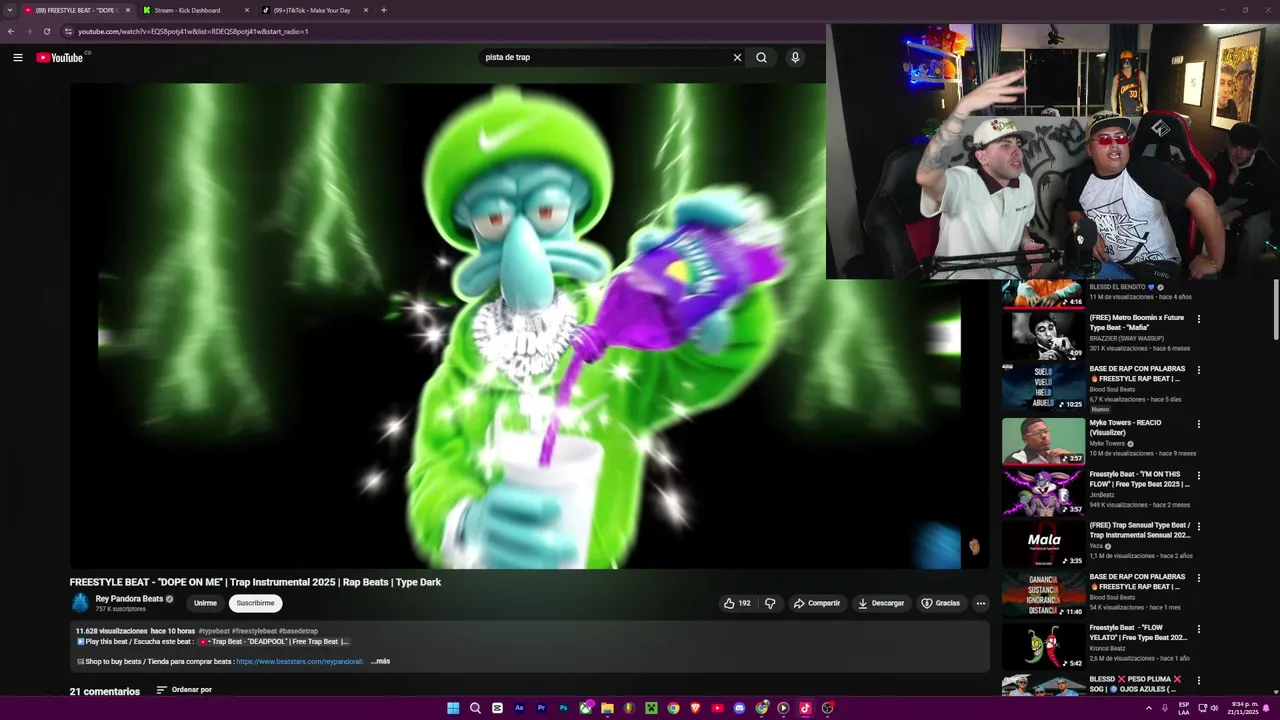
Task: Open options for "I'M ON THIS FLOW" beat
Action: click(x=1198, y=476)
